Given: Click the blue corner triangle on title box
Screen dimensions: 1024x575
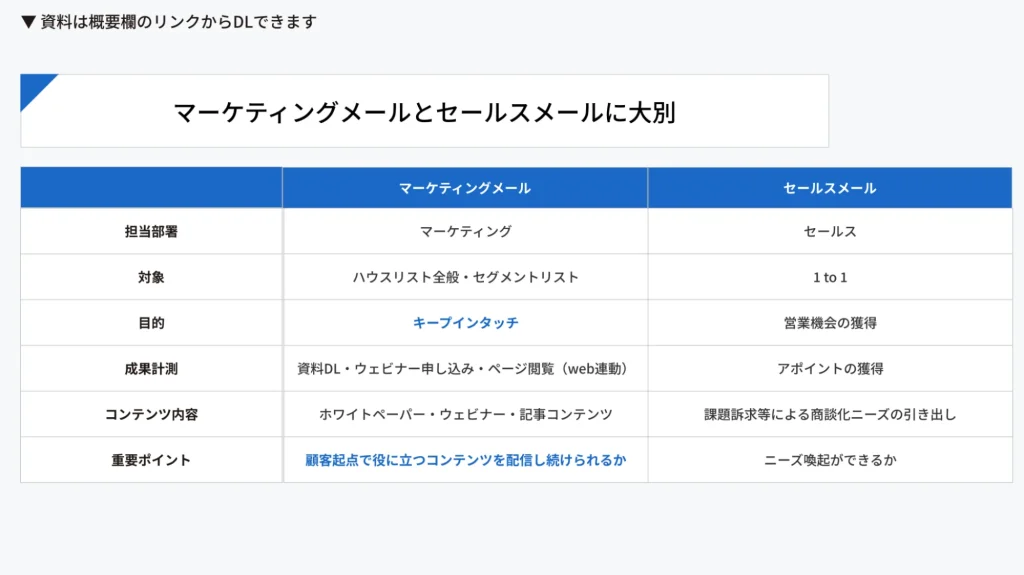Looking at the screenshot, I should pos(34,87).
